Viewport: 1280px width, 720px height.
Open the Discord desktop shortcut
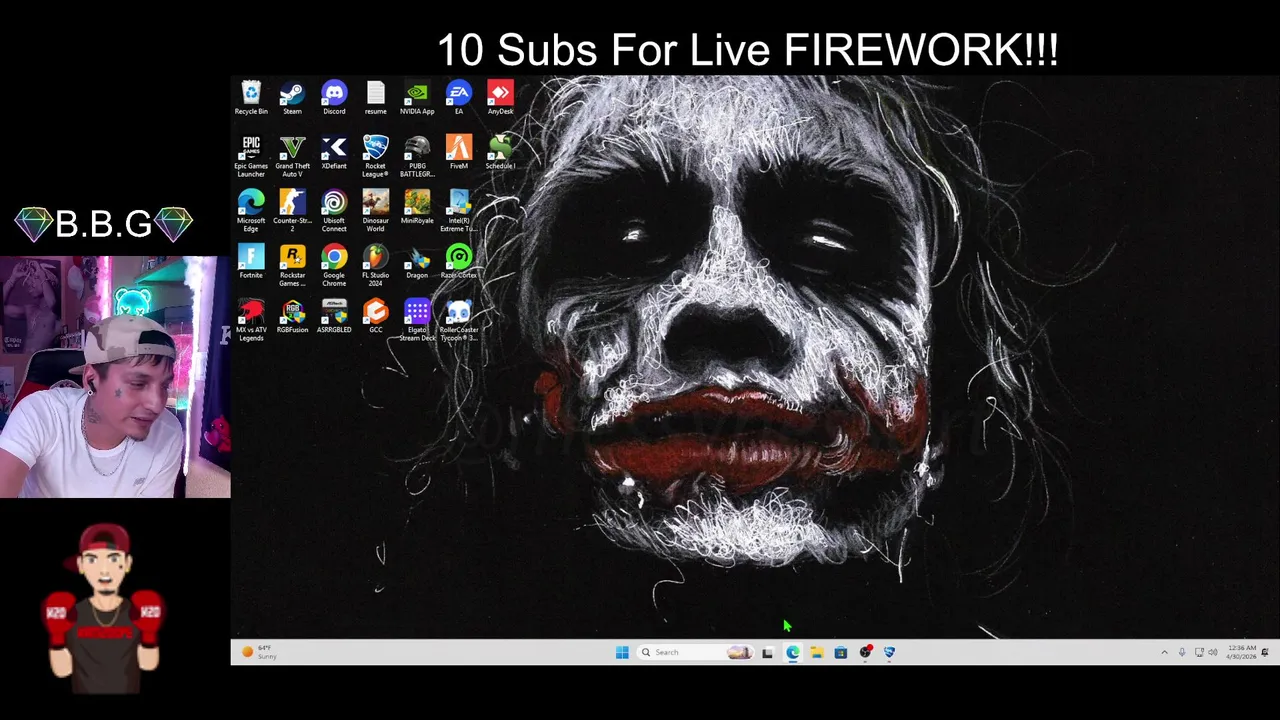pyautogui.click(x=334, y=98)
